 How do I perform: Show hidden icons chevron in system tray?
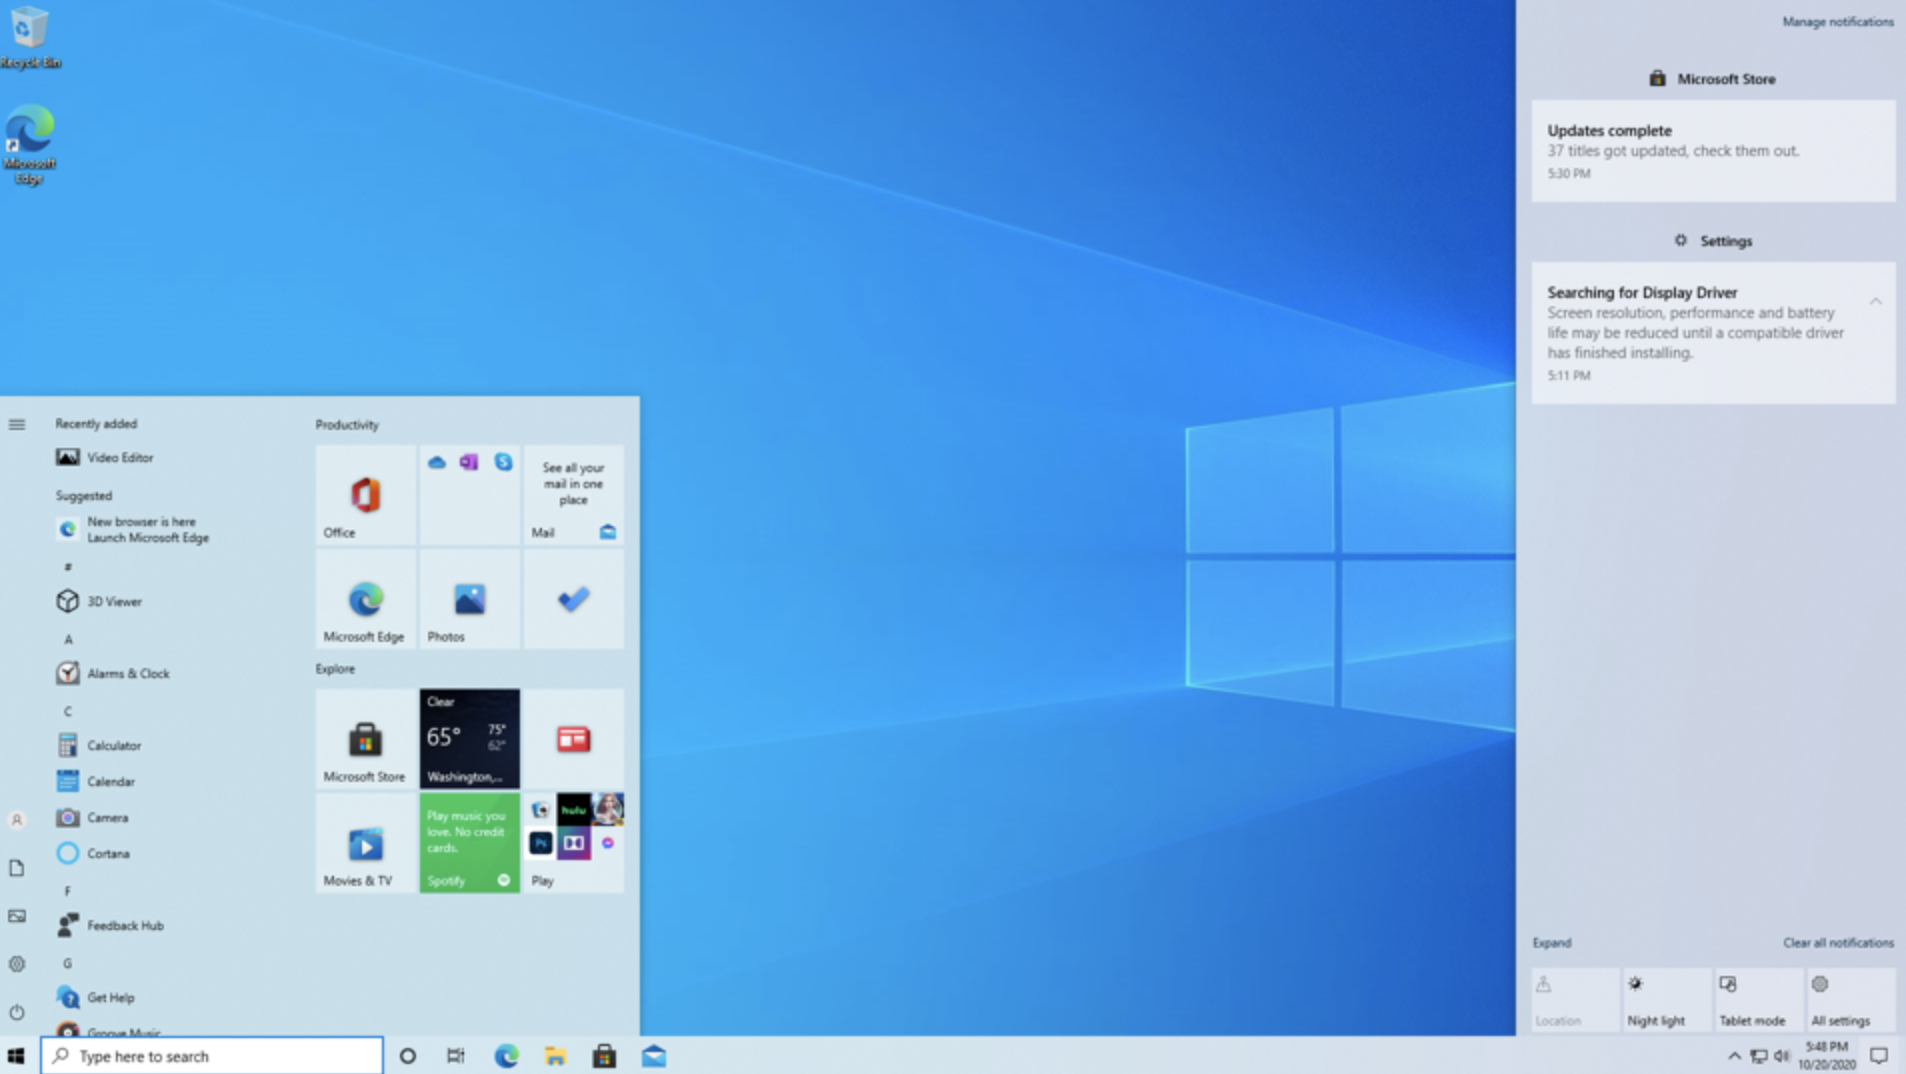click(x=1734, y=1056)
